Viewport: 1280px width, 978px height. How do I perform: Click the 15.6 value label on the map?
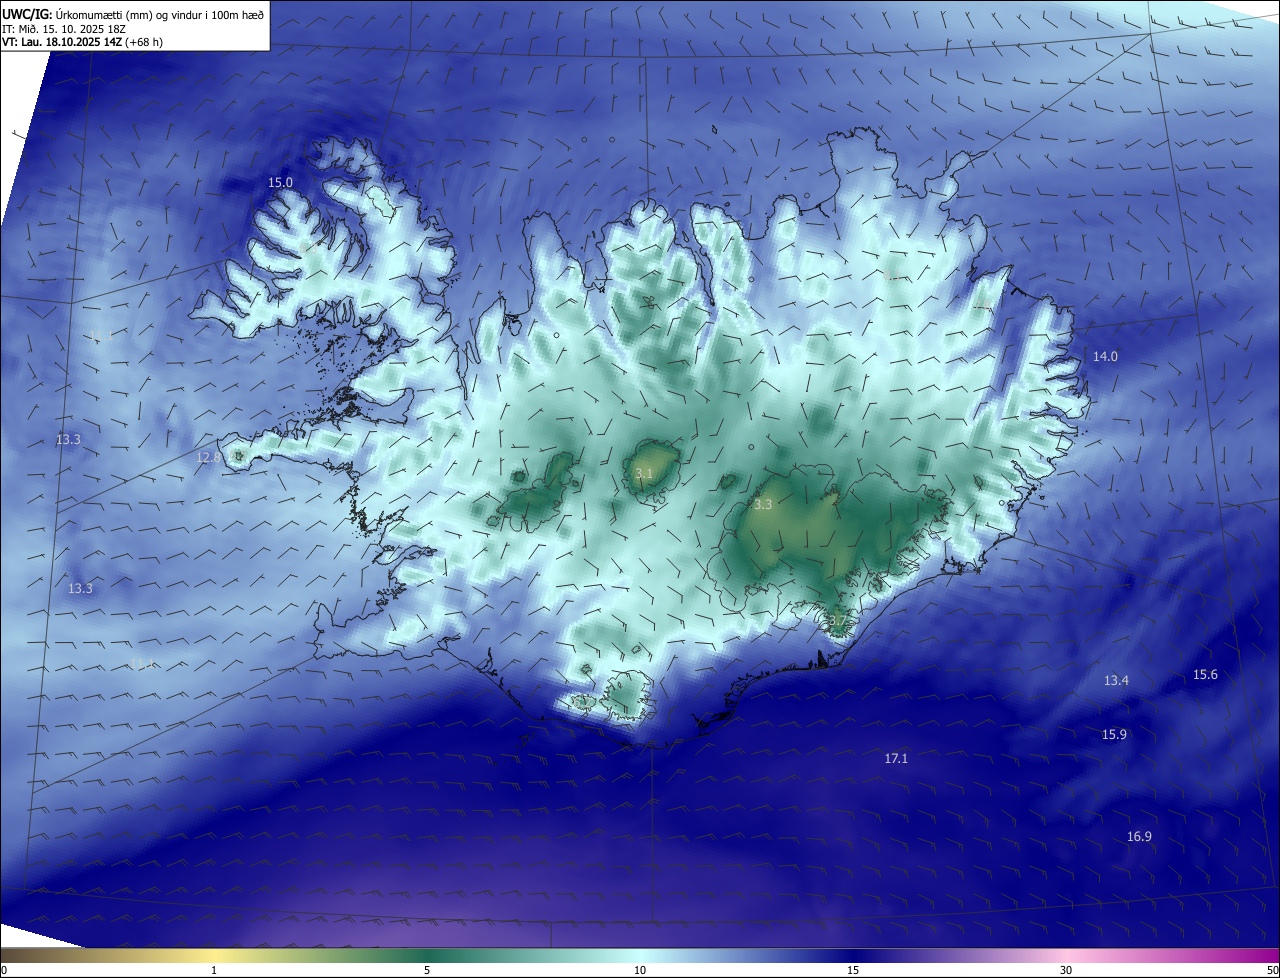coord(1205,675)
